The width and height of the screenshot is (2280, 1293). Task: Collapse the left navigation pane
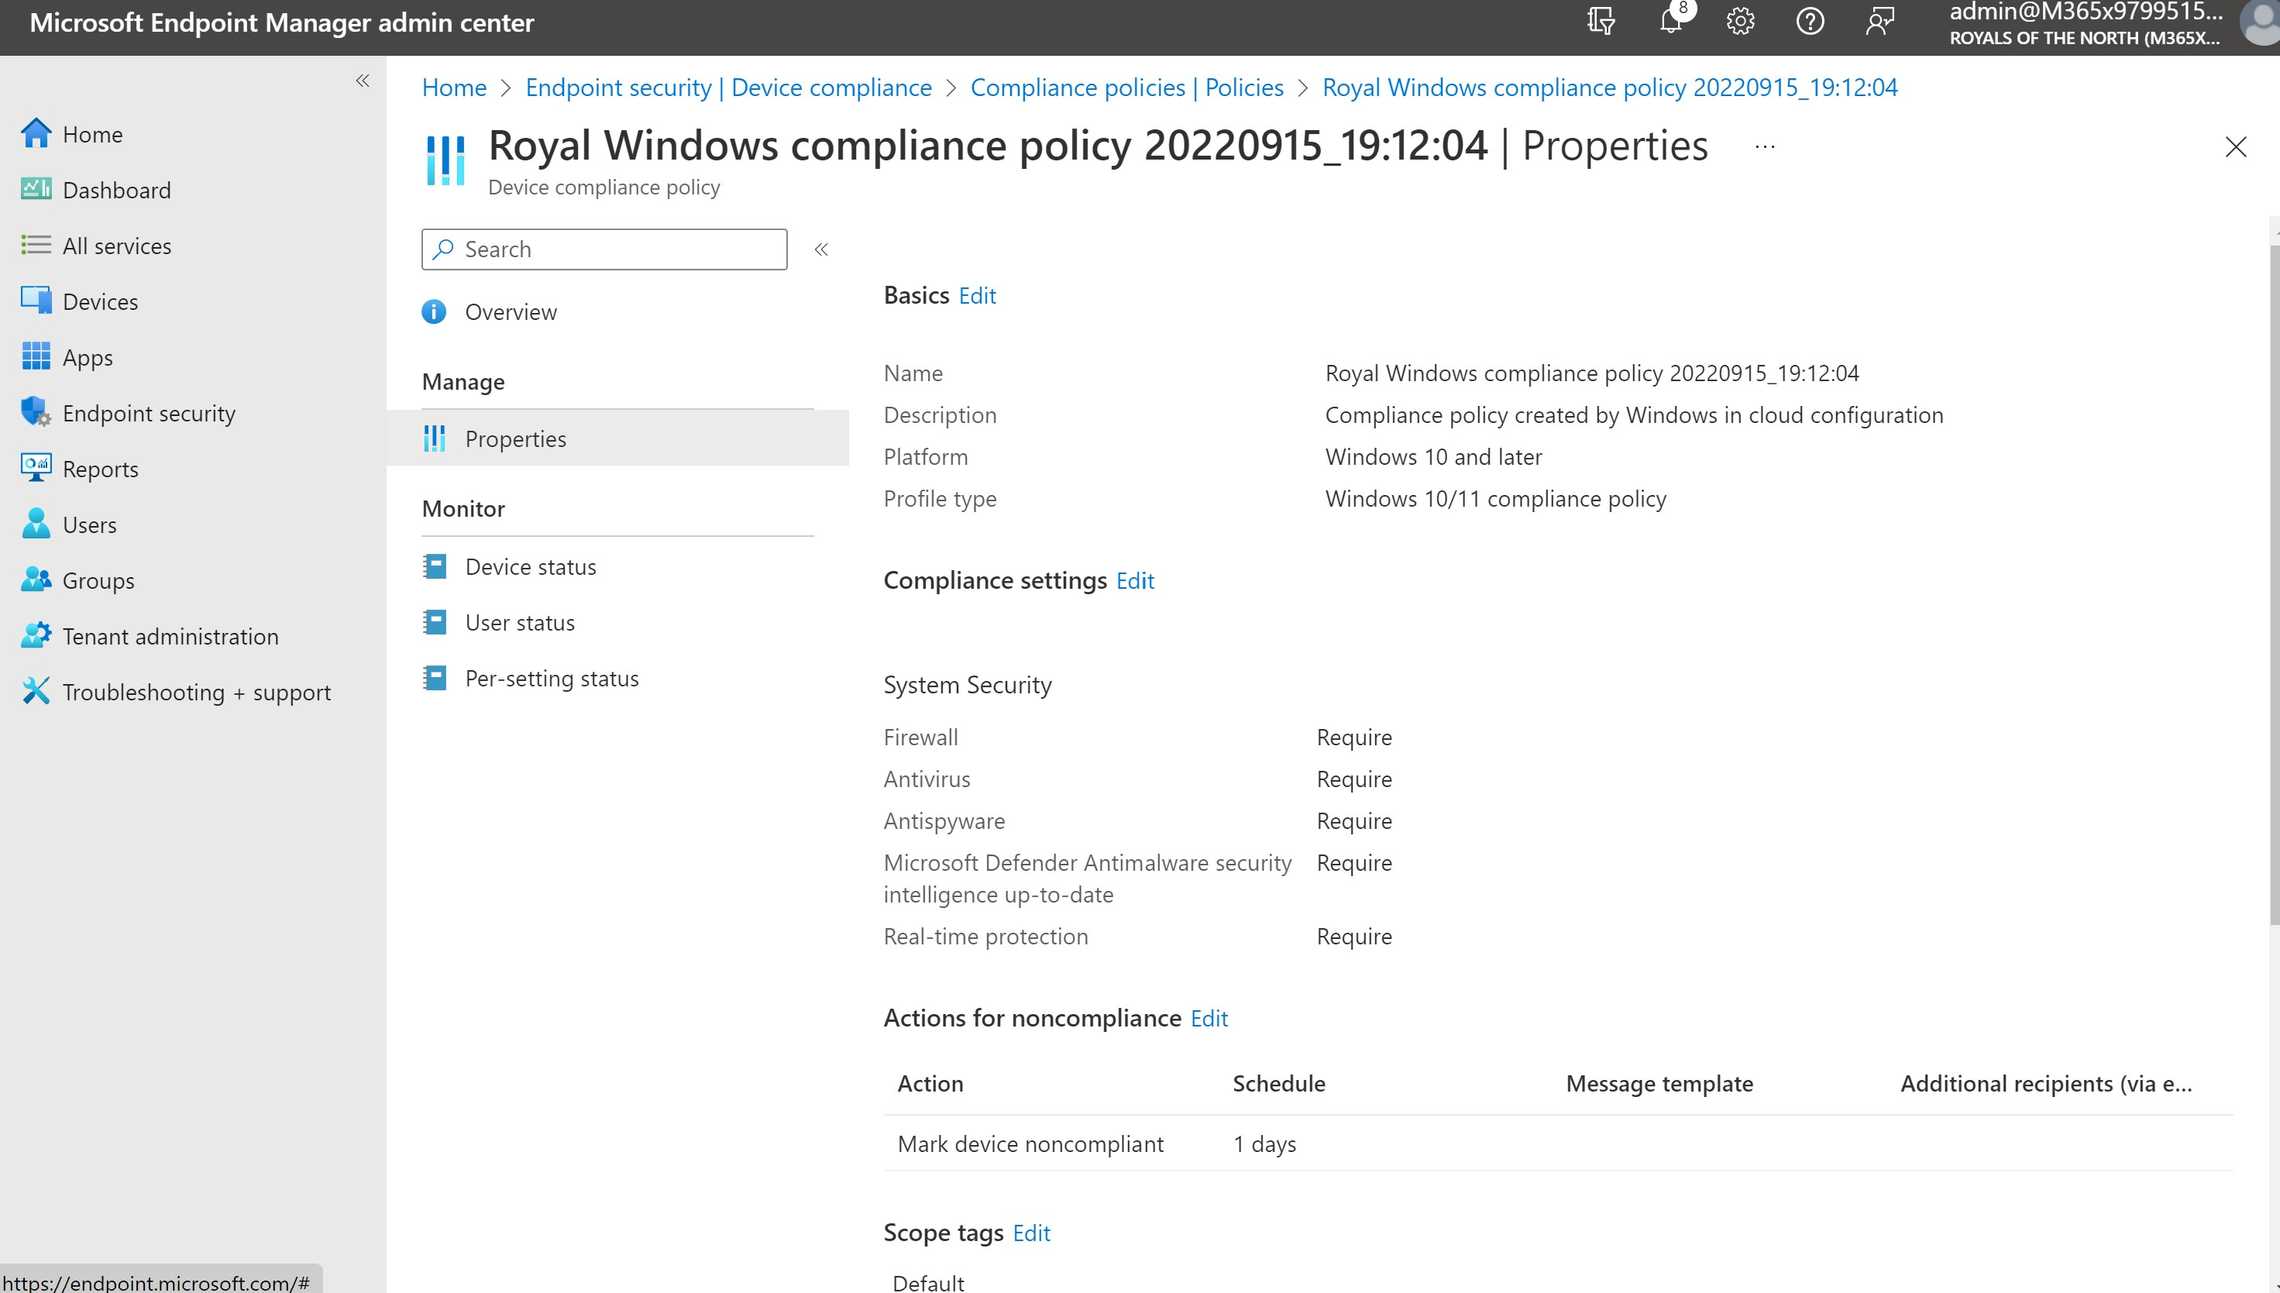point(362,80)
